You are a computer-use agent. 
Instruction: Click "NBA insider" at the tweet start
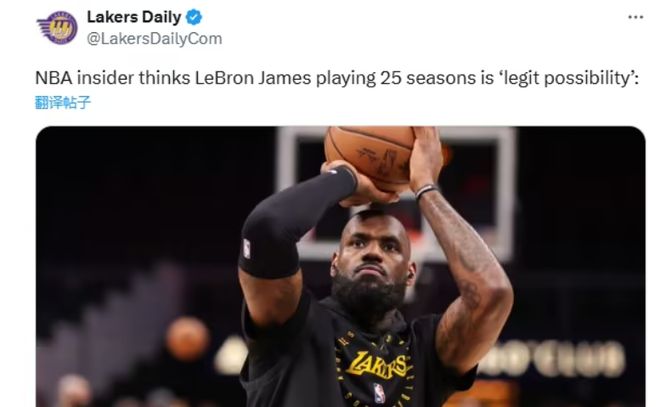point(84,78)
